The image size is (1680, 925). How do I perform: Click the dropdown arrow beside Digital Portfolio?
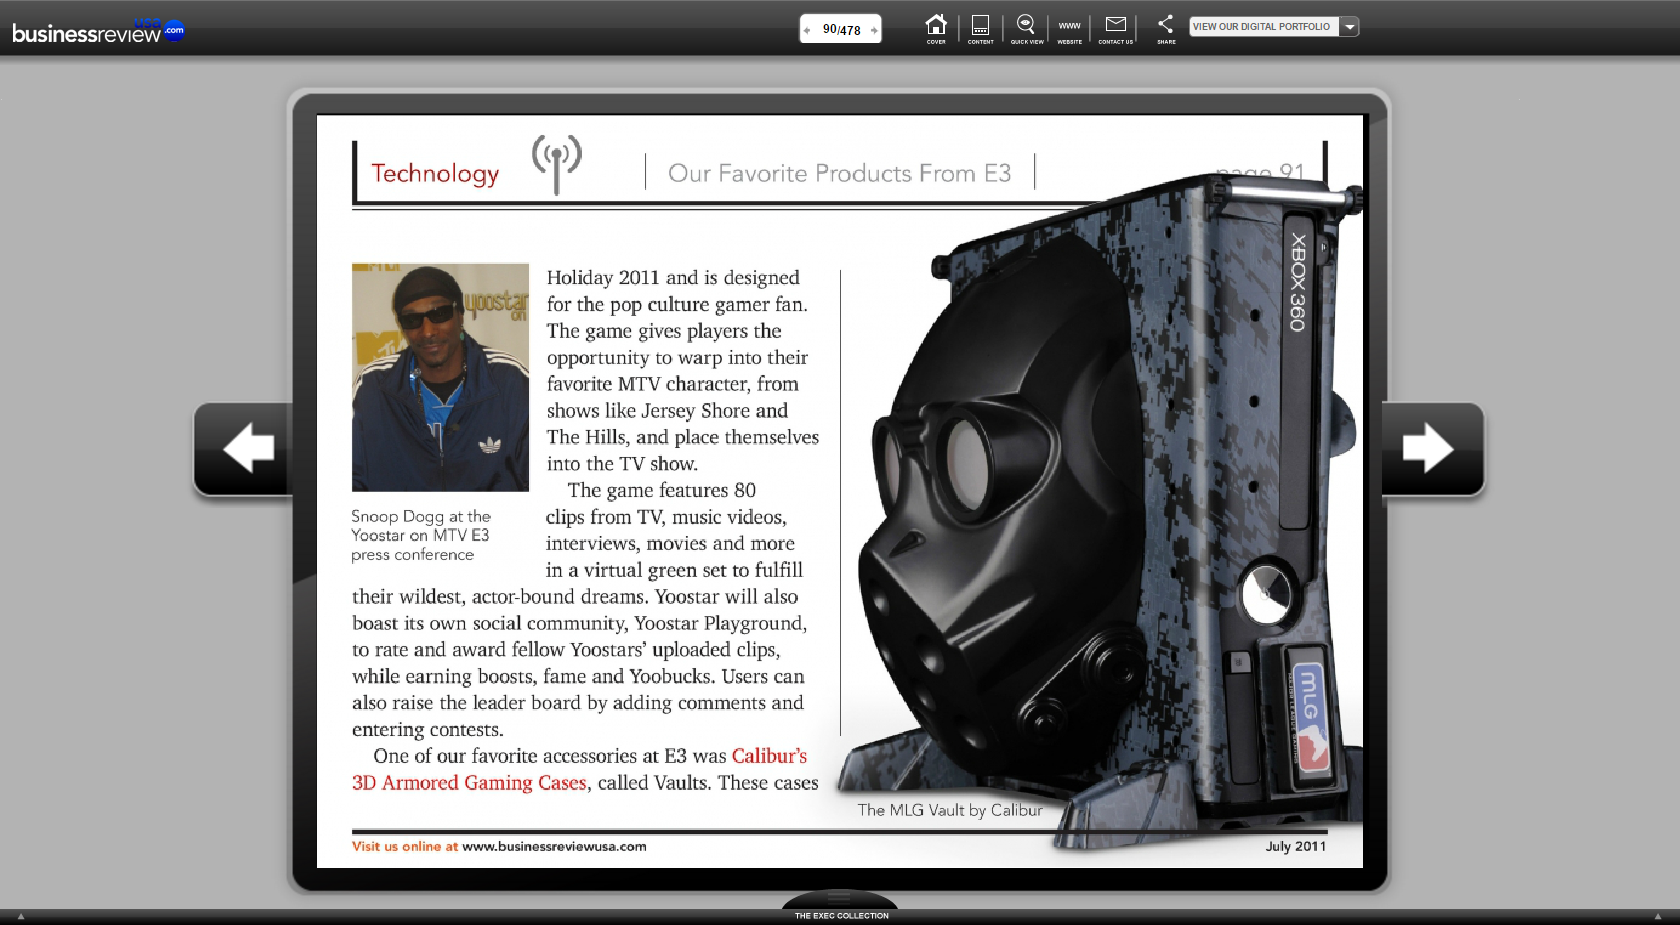point(1350,27)
